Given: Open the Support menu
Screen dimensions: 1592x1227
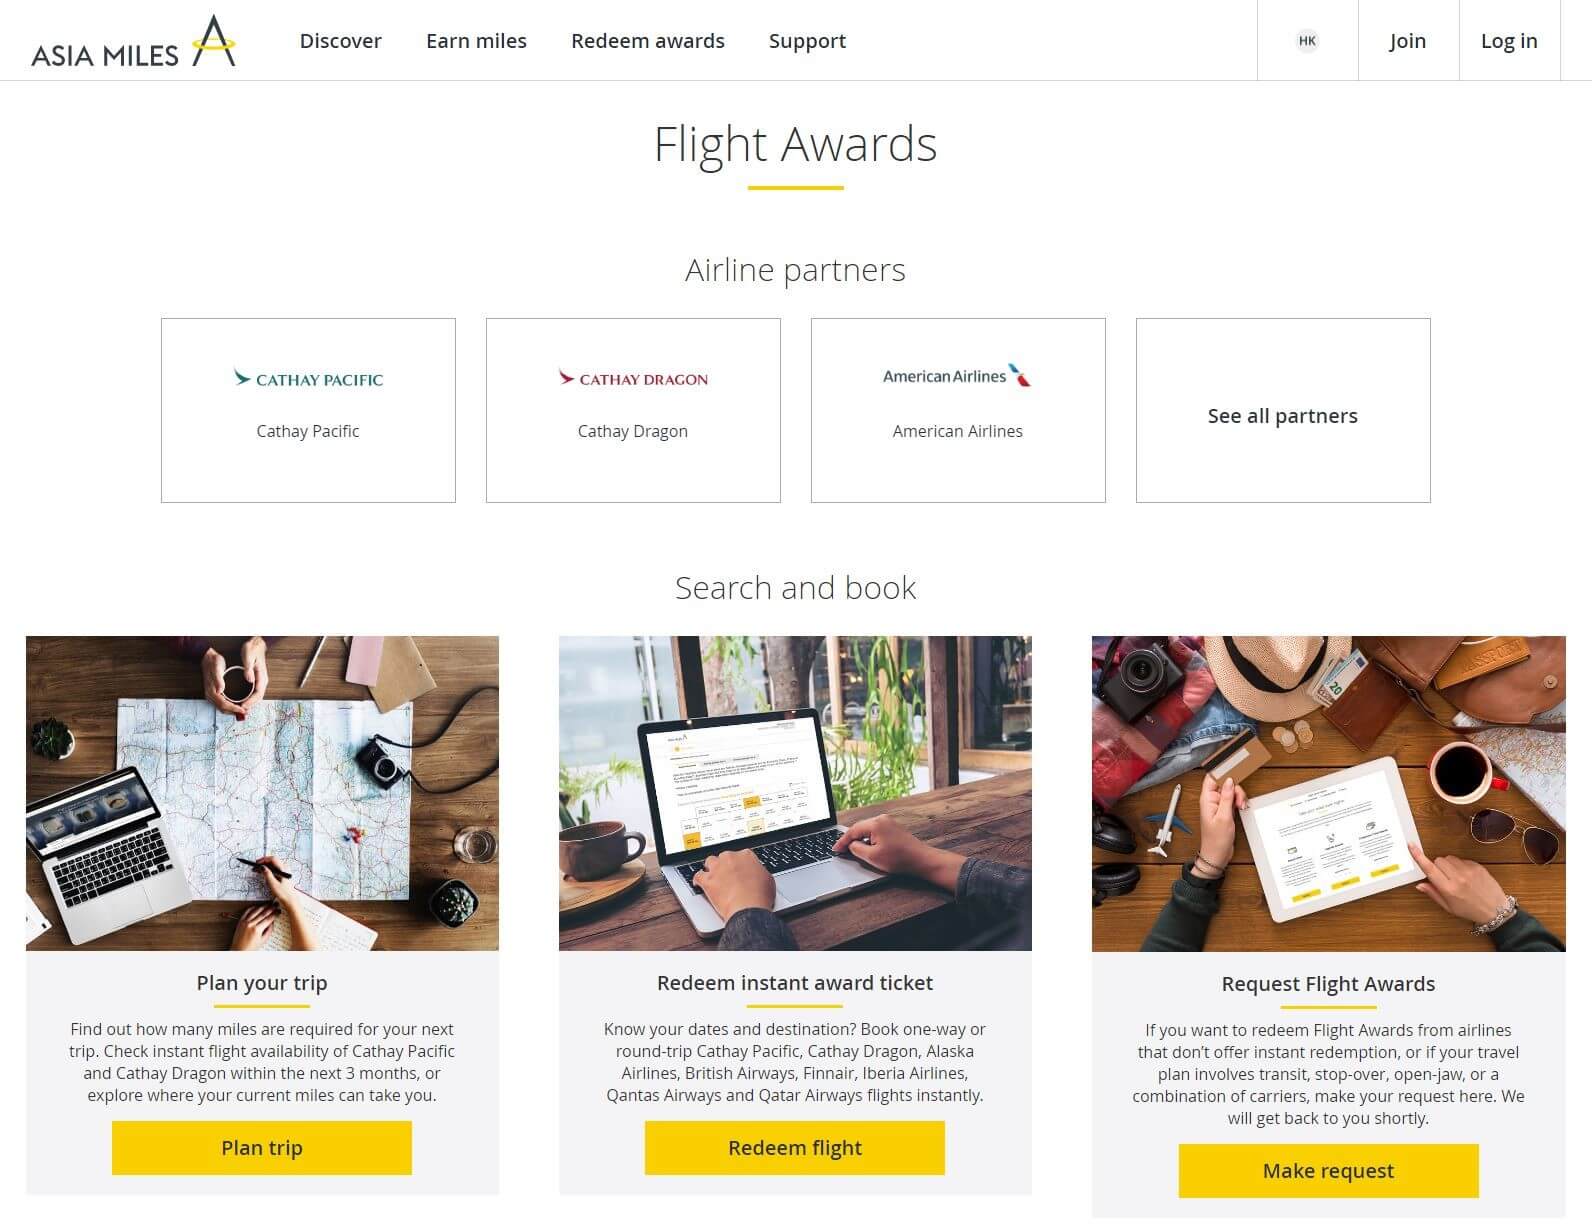Looking at the screenshot, I should click(807, 41).
